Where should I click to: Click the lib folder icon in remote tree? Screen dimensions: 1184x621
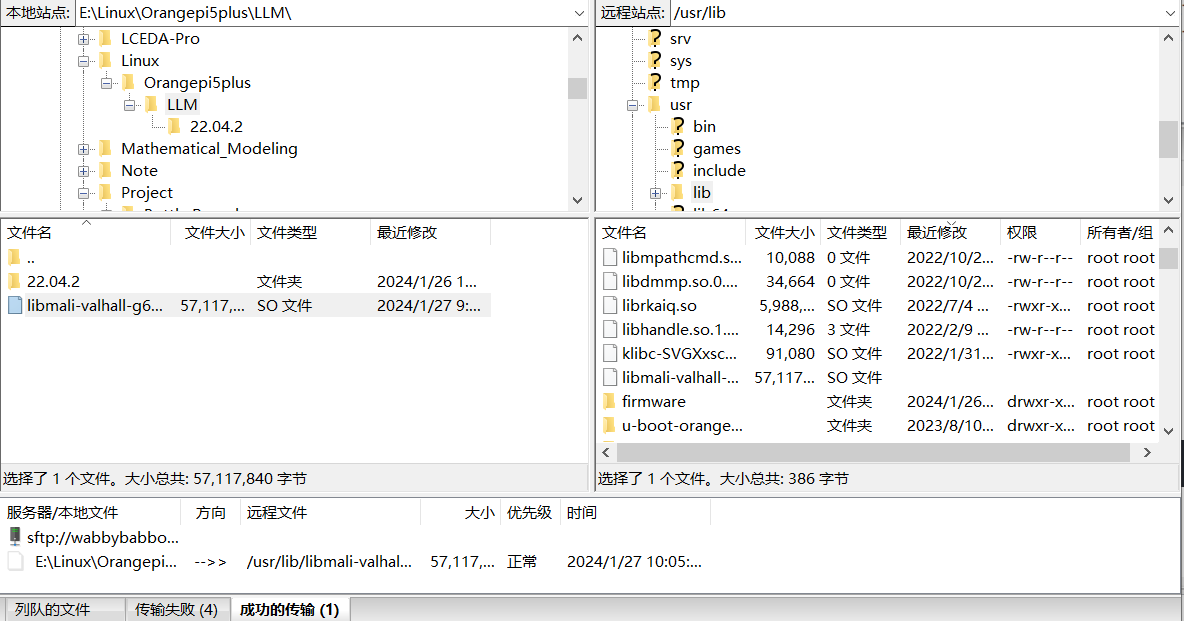(x=678, y=192)
